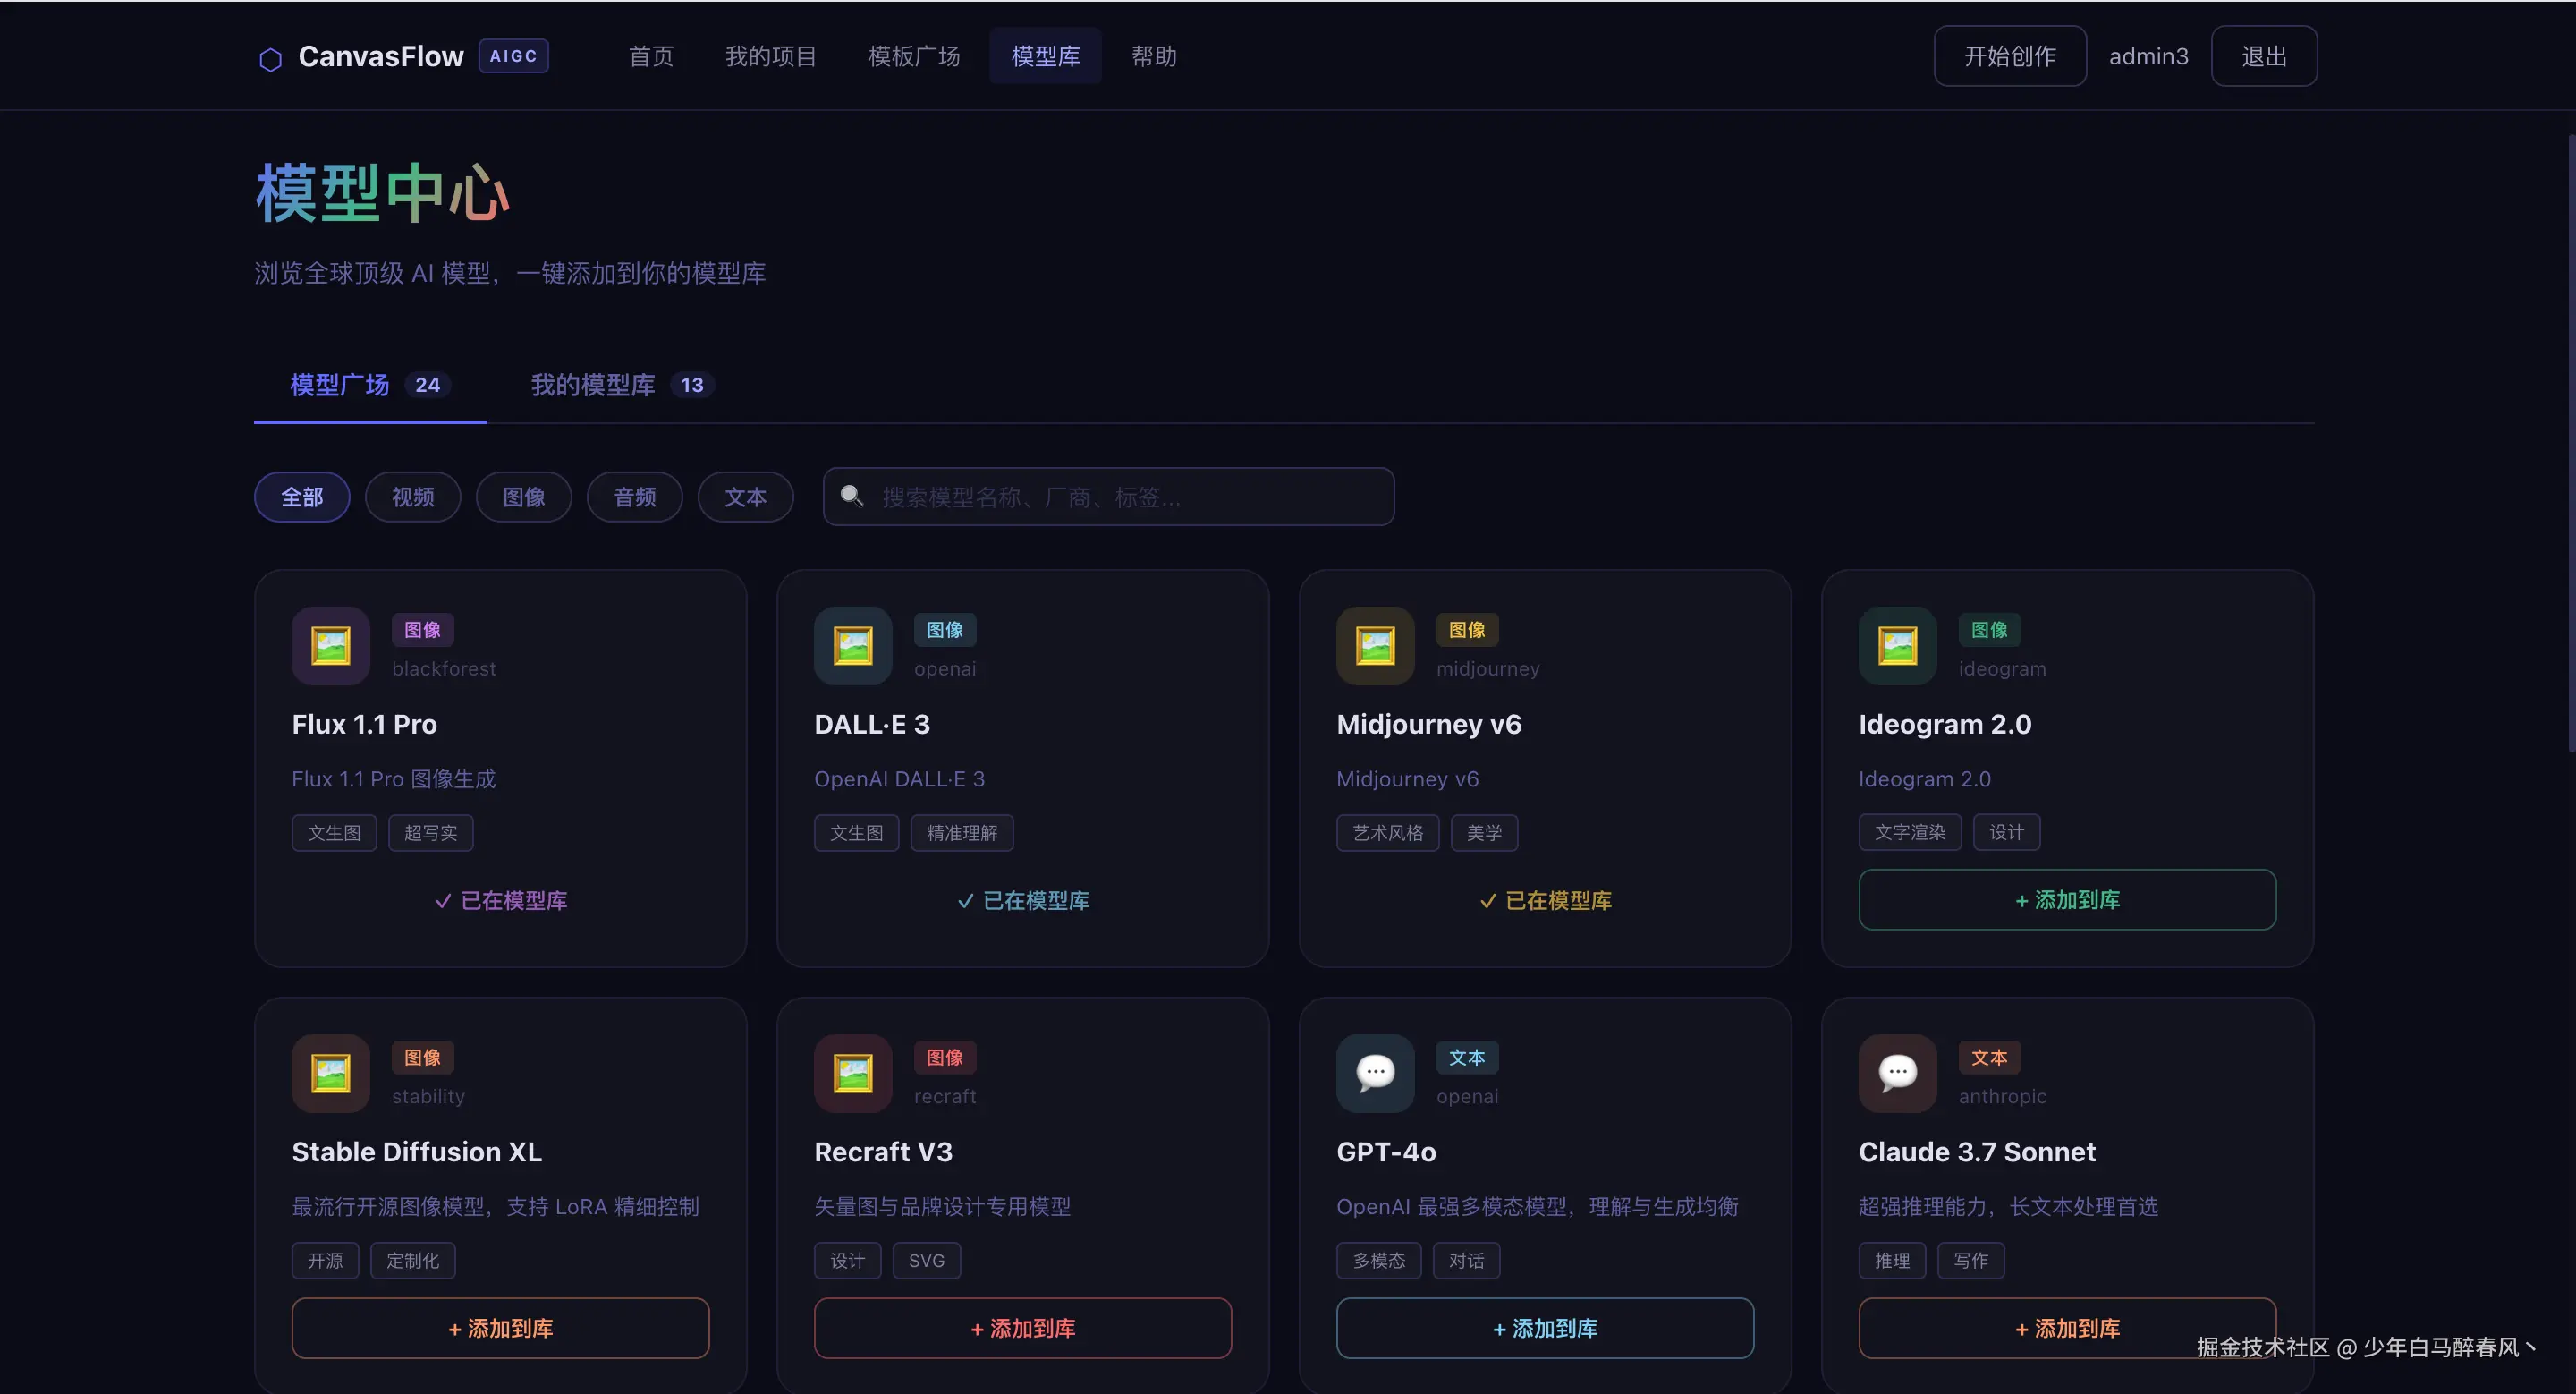The image size is (2576, 1394).
Task: Click the 对话 tag on GPT-4o
Action: coord(1466,1261)
